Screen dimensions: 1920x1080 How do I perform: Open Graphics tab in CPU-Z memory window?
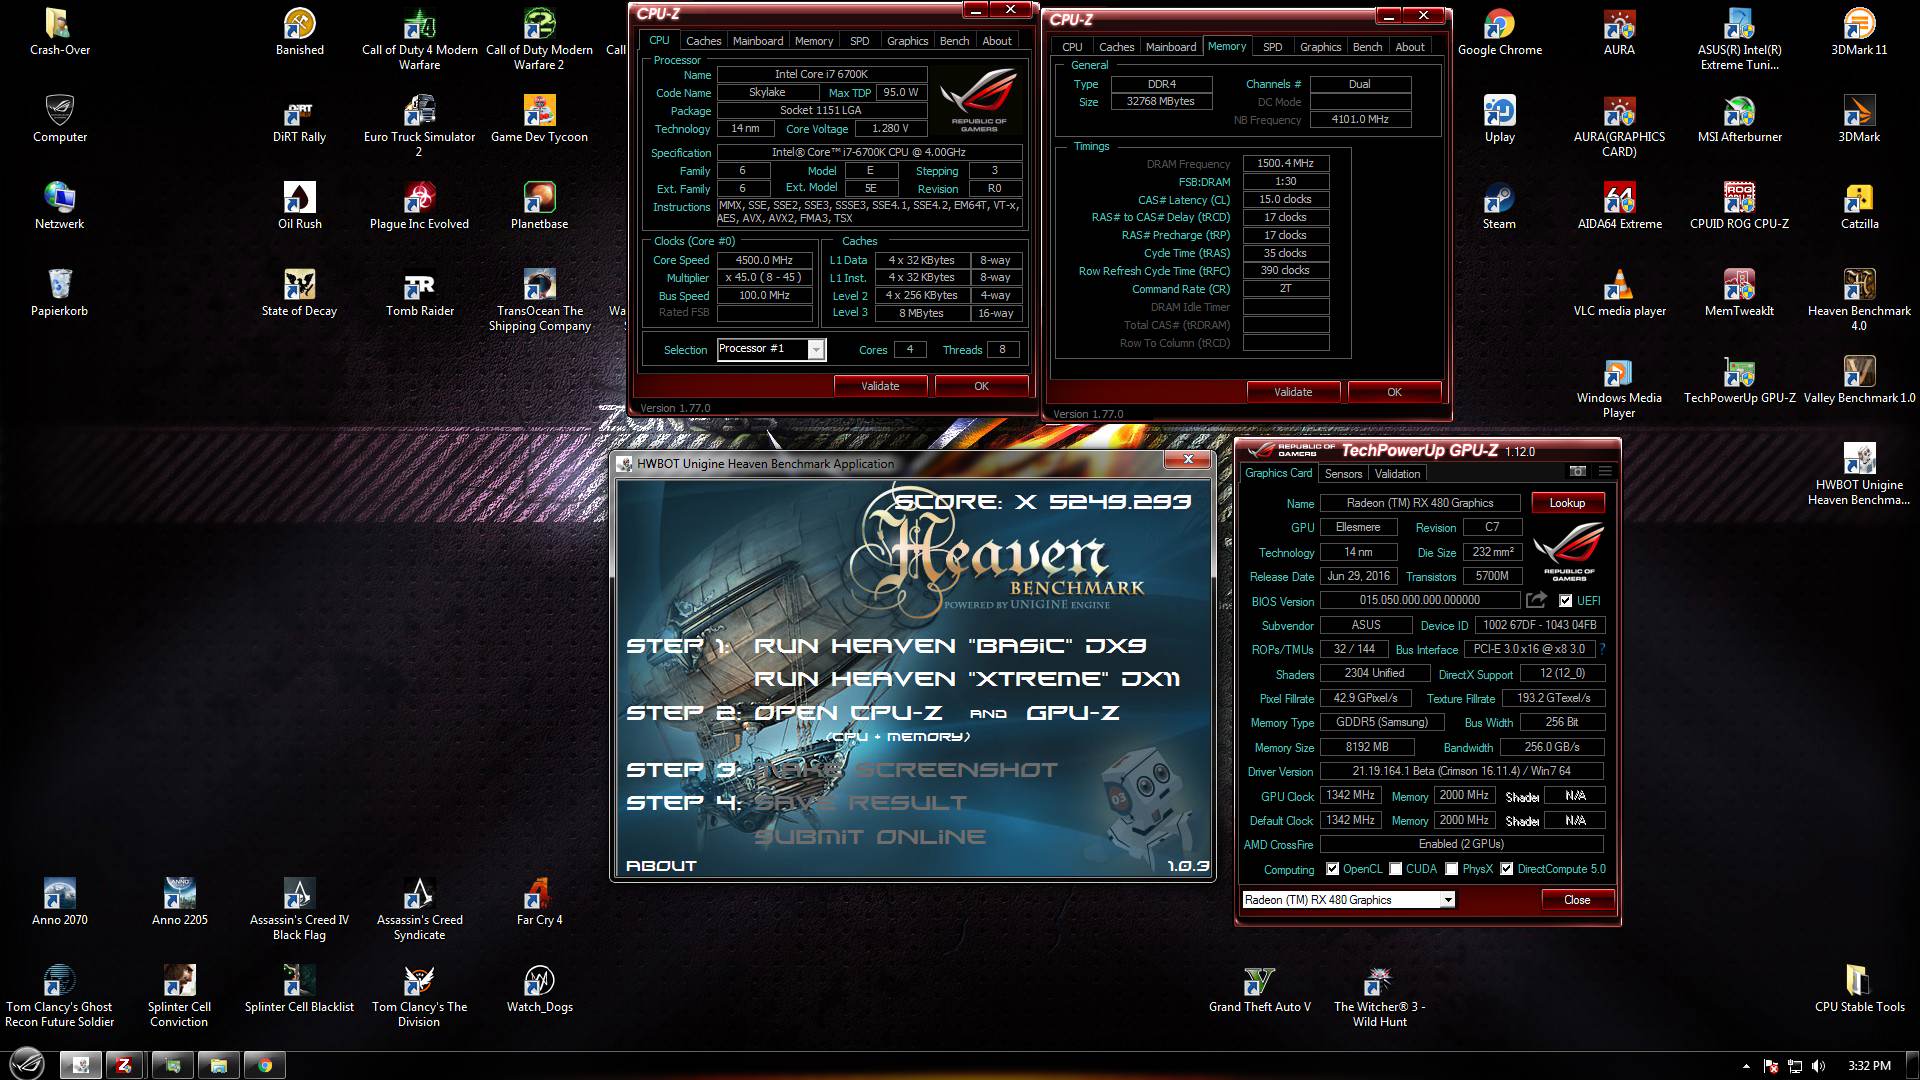click(1320, 47)
